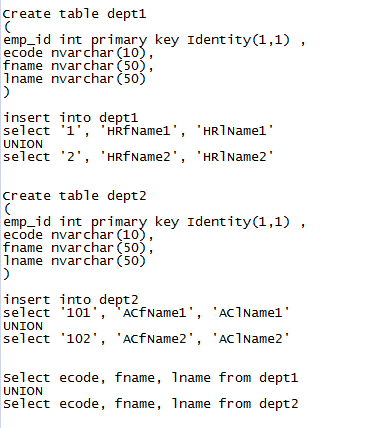This screenshot has width=372, height=428.
Task: Click the 'Create table dept1' line
Action: click(75, 14)
